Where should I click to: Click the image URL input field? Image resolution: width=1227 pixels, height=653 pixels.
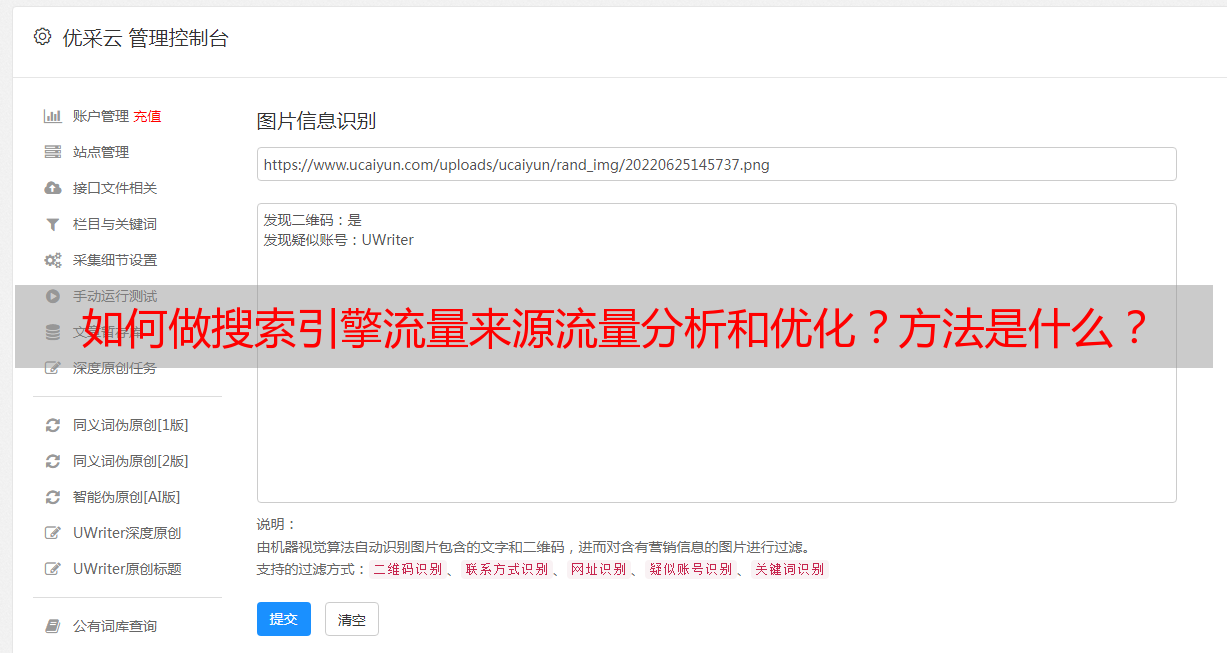click(x=716, y=164)
